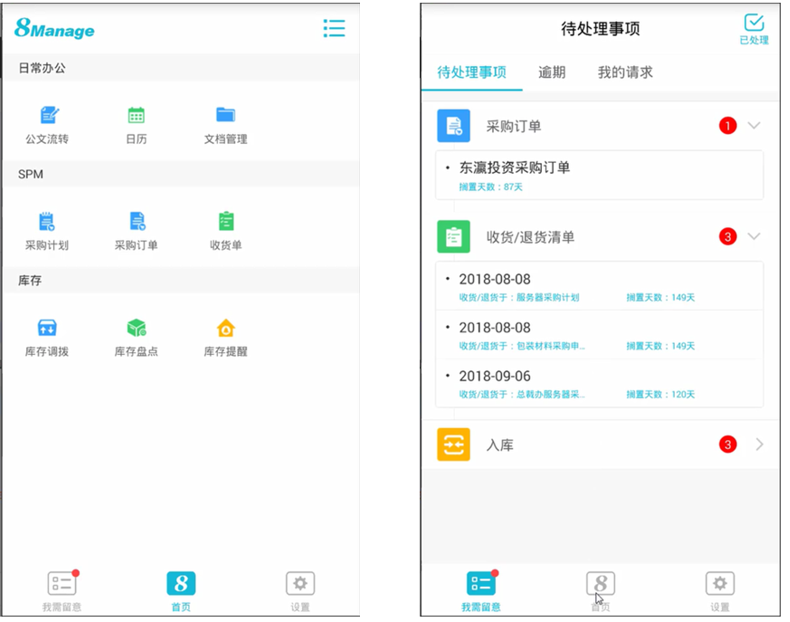Click the 已处理 checkmark icon

(x=754, y=26)
